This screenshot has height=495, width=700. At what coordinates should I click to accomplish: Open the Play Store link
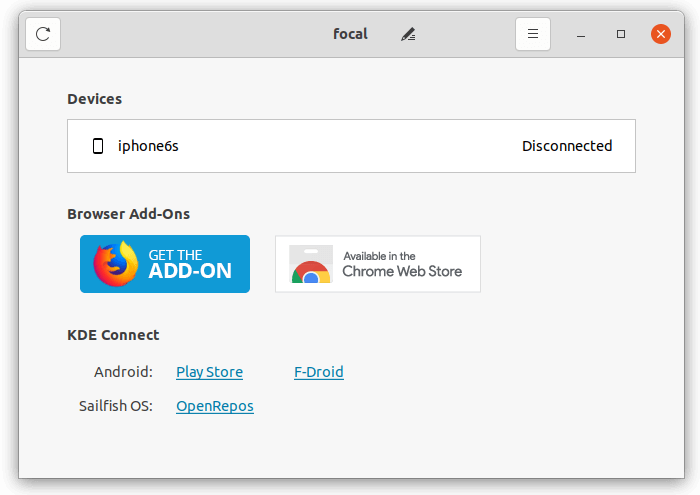click(209, 372)
